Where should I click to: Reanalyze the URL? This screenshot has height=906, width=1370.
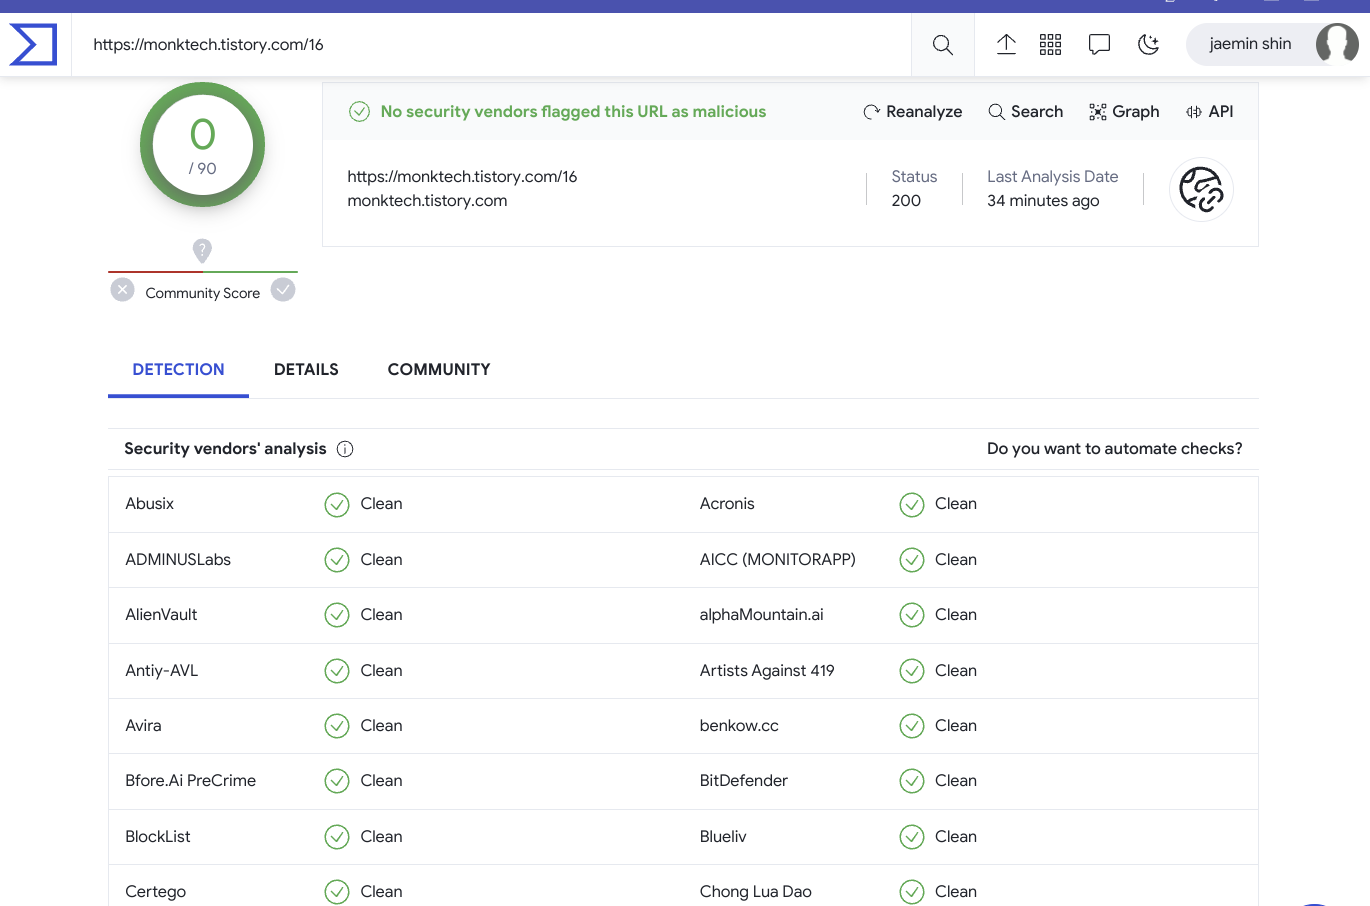click(x=912, y=112)
